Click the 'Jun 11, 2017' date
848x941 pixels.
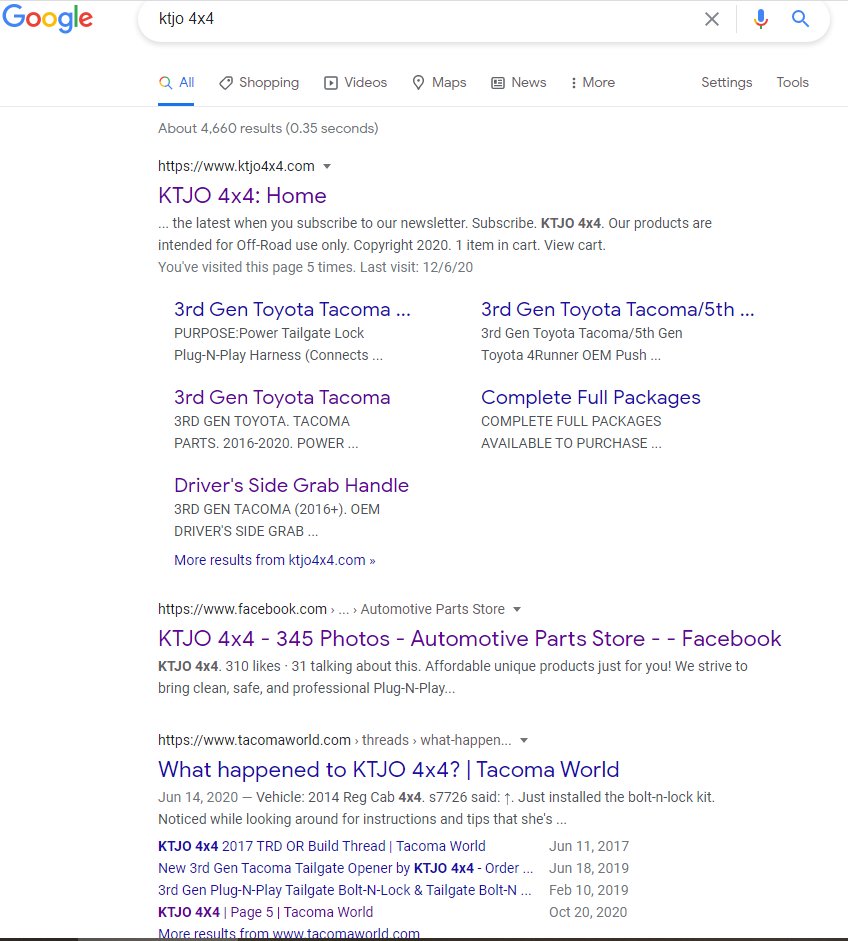point(589,846)
